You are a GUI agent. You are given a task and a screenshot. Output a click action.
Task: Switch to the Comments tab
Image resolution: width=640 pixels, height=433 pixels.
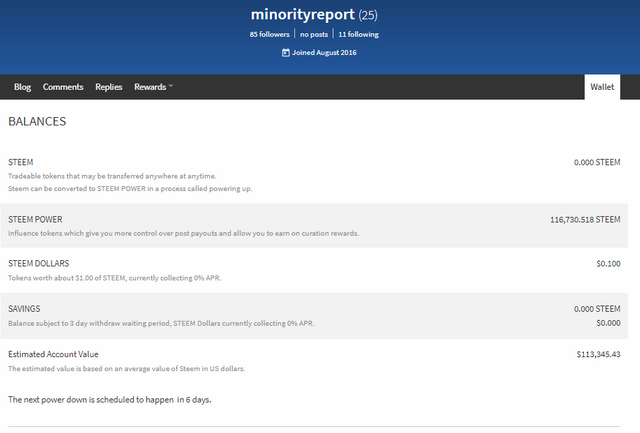(63, 87)
